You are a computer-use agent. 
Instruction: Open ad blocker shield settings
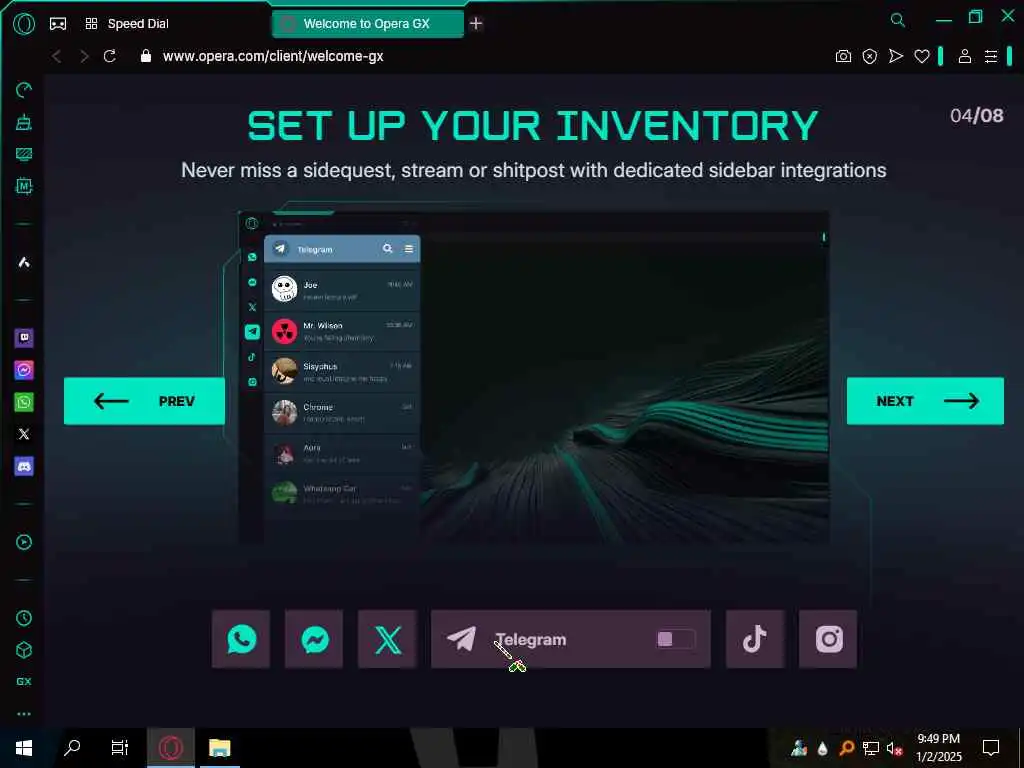[870, 57]
